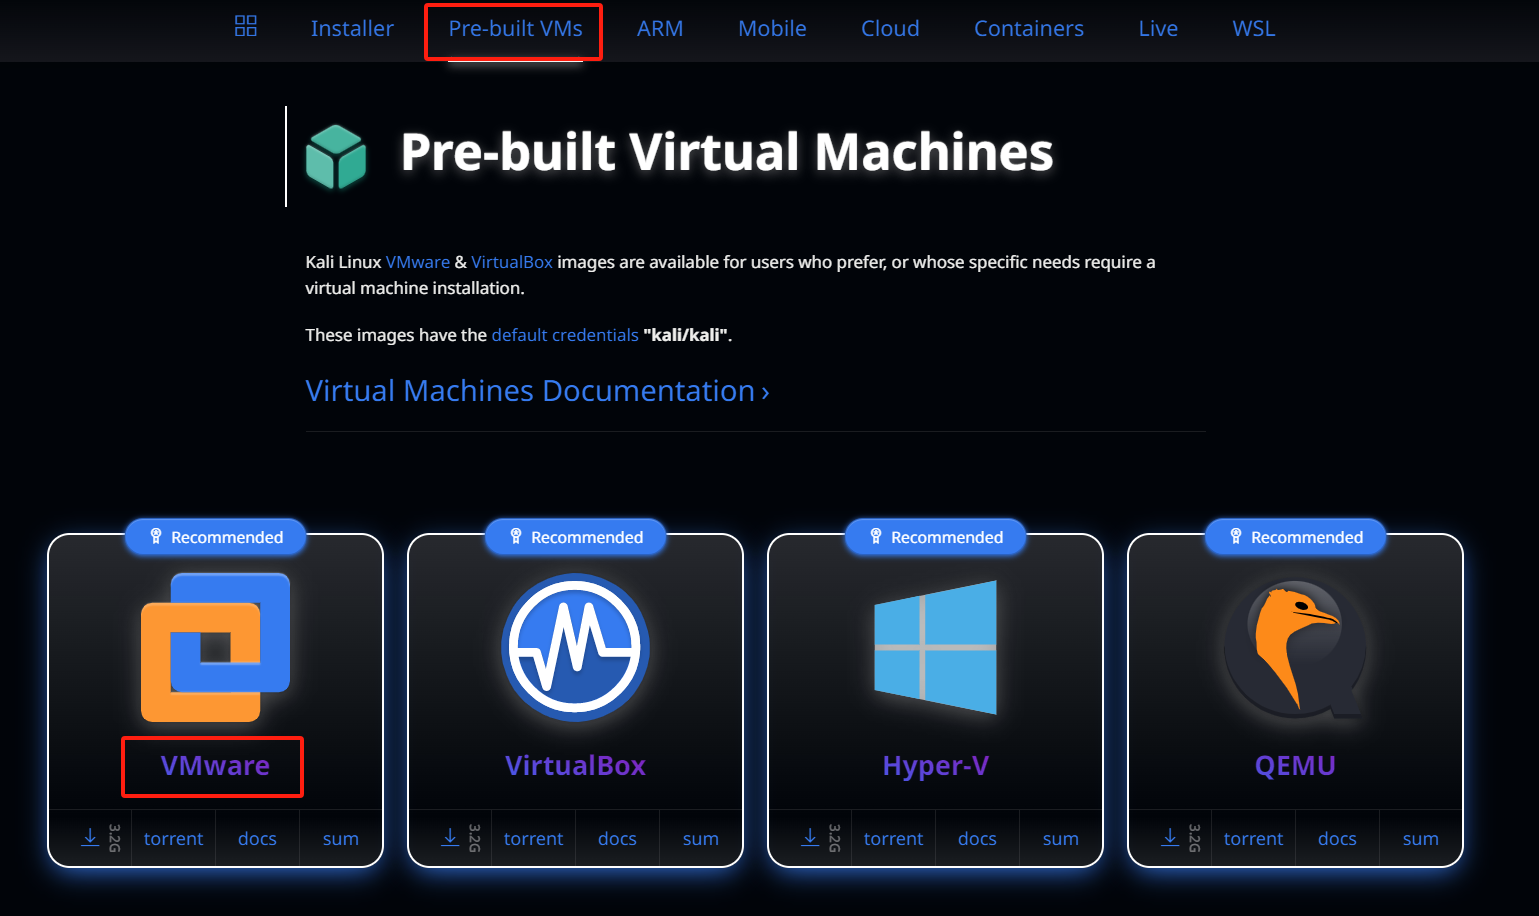1539x916 pixels.
Task: Open Virtual Machines Documentation link
Action: click(x=537, y=391)
